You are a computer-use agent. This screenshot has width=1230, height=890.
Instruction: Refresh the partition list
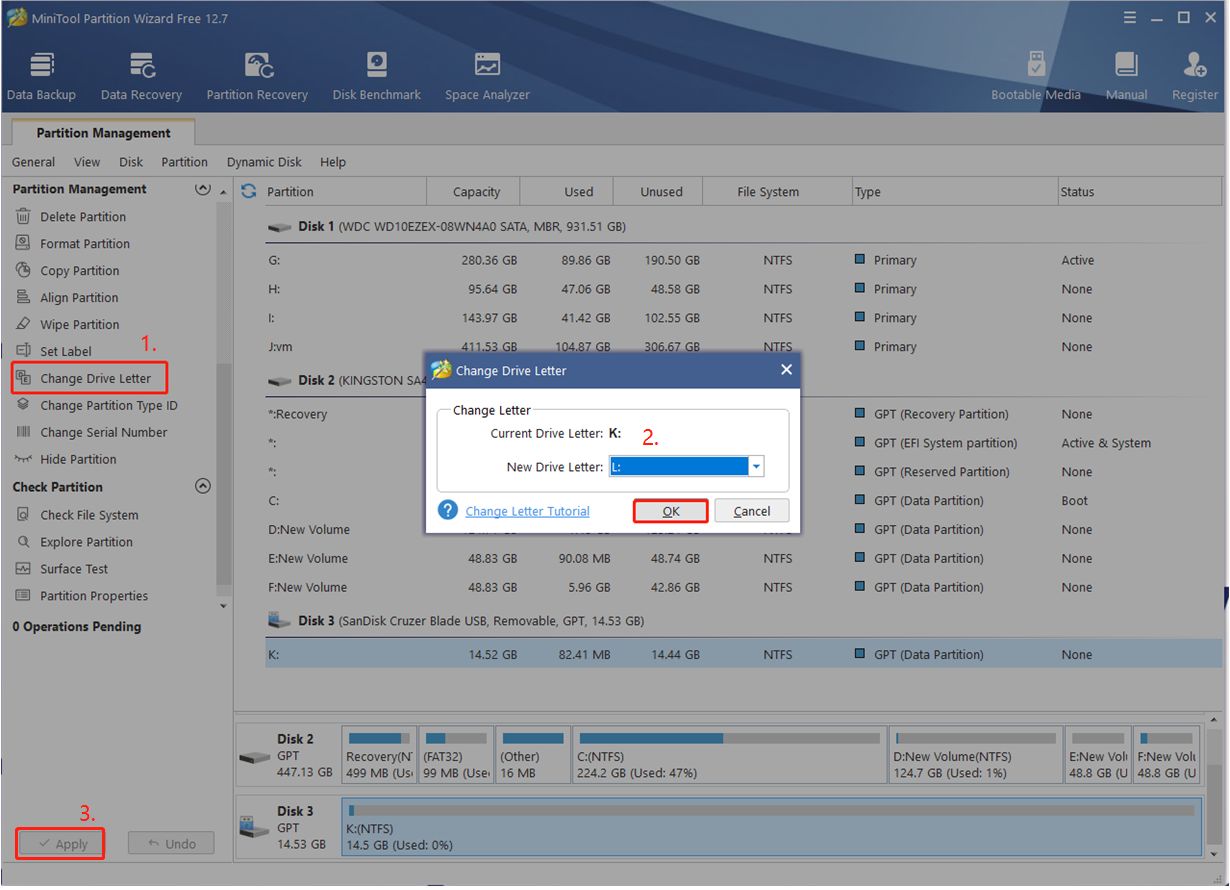(249, 191)
